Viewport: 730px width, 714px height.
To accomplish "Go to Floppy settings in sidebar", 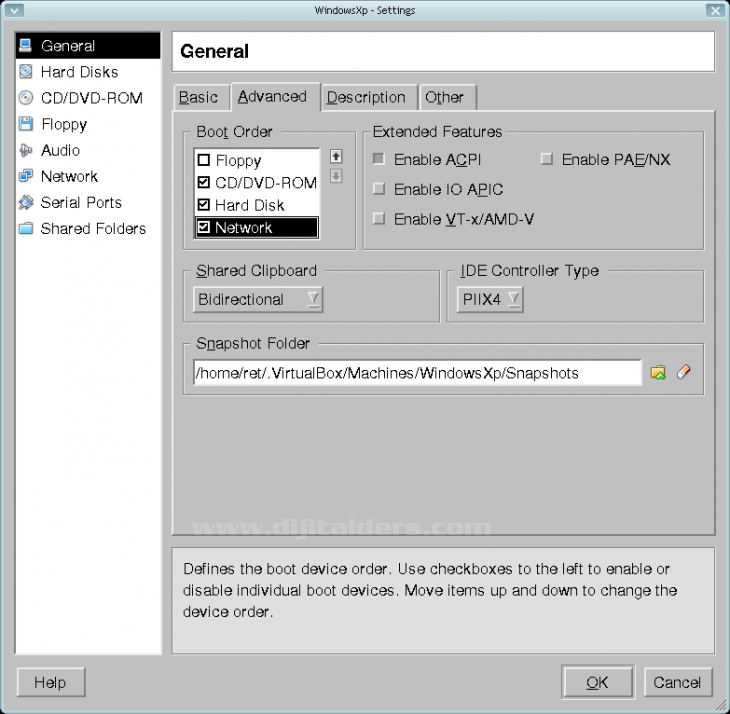I will pyautogui.click(x=88, y=124).
